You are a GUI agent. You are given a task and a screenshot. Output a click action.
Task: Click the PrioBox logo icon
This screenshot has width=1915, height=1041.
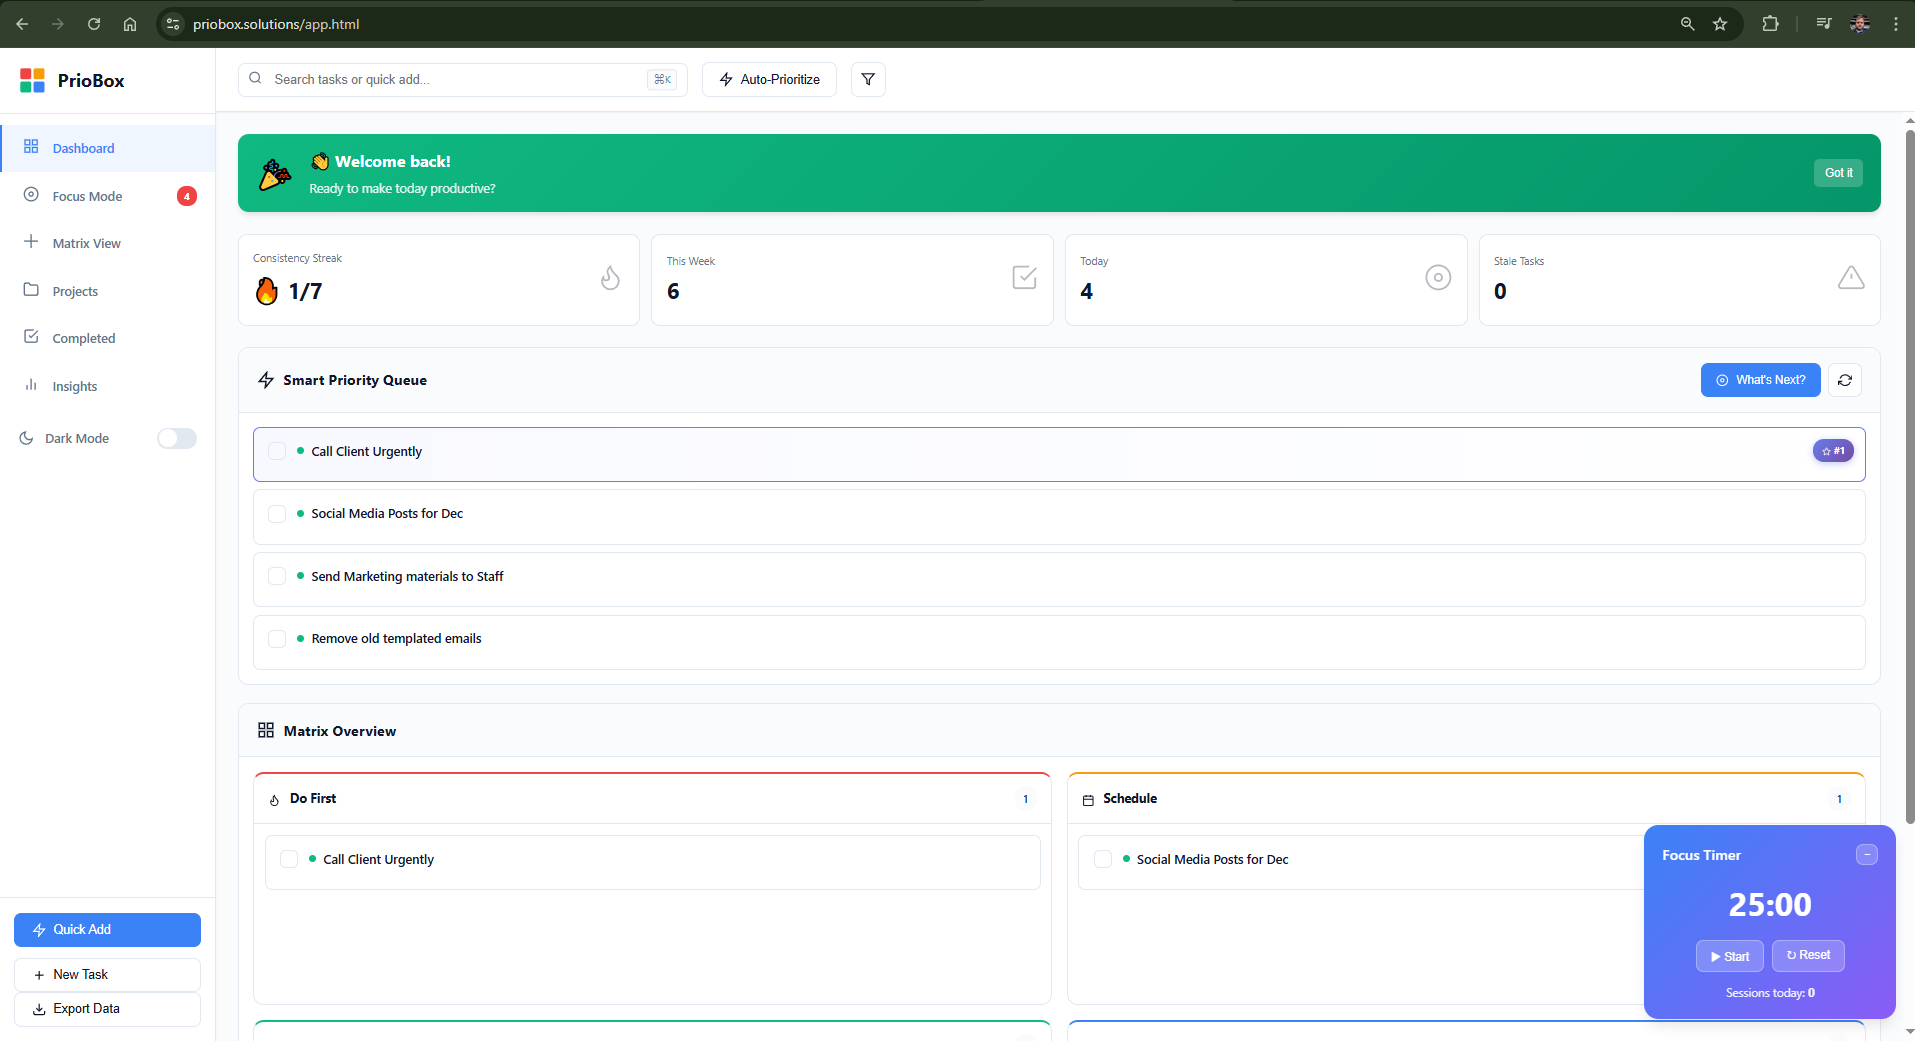coord(31,80)
